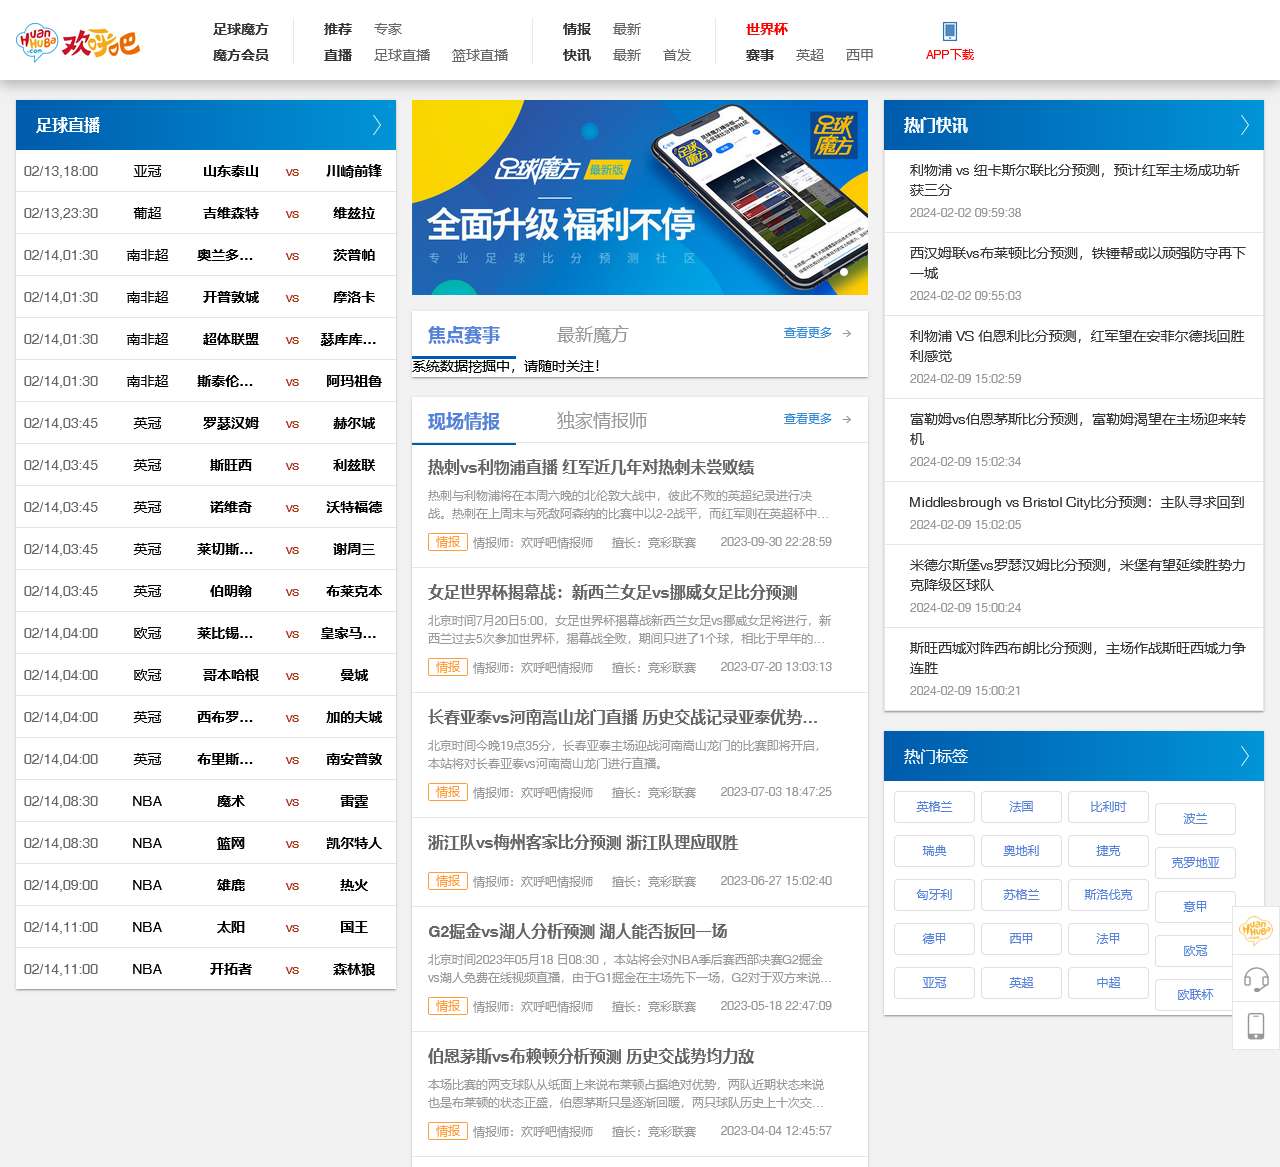Open article 热刺vs利物浦直播 红军近几年对热刺未尝败绩

[591, 467]
